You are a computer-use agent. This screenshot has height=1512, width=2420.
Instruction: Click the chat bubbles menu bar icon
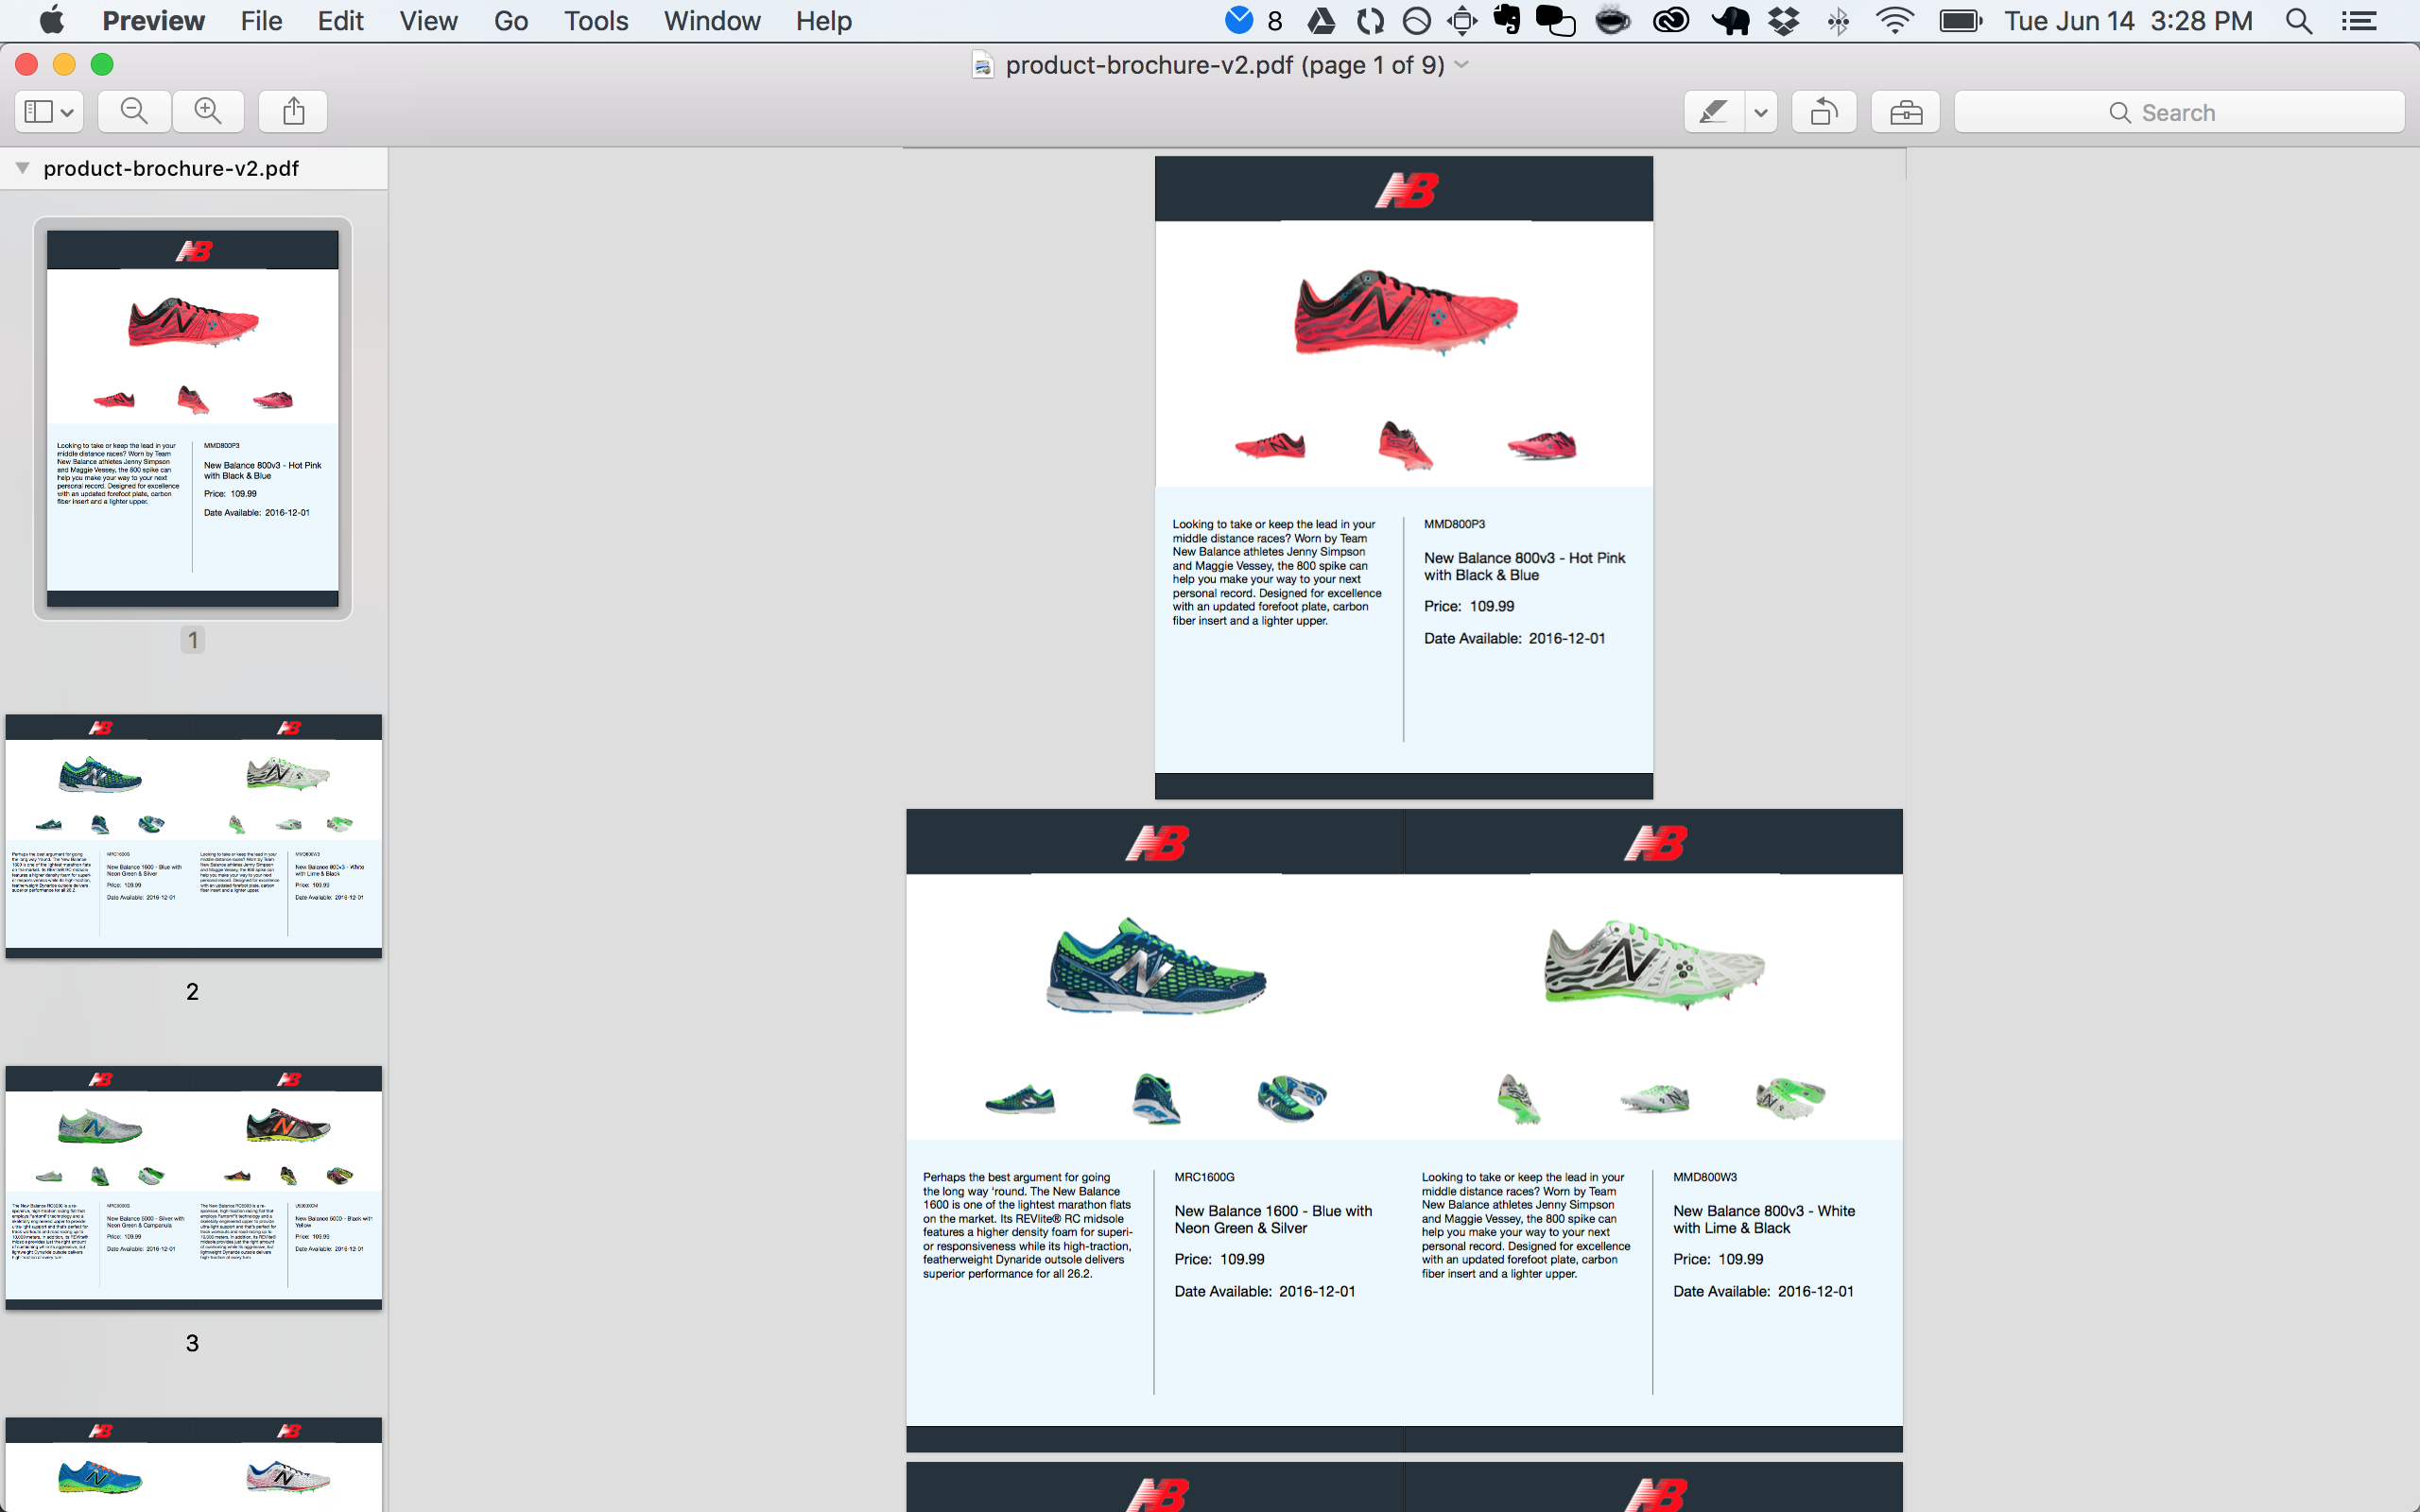point(1555,21)
